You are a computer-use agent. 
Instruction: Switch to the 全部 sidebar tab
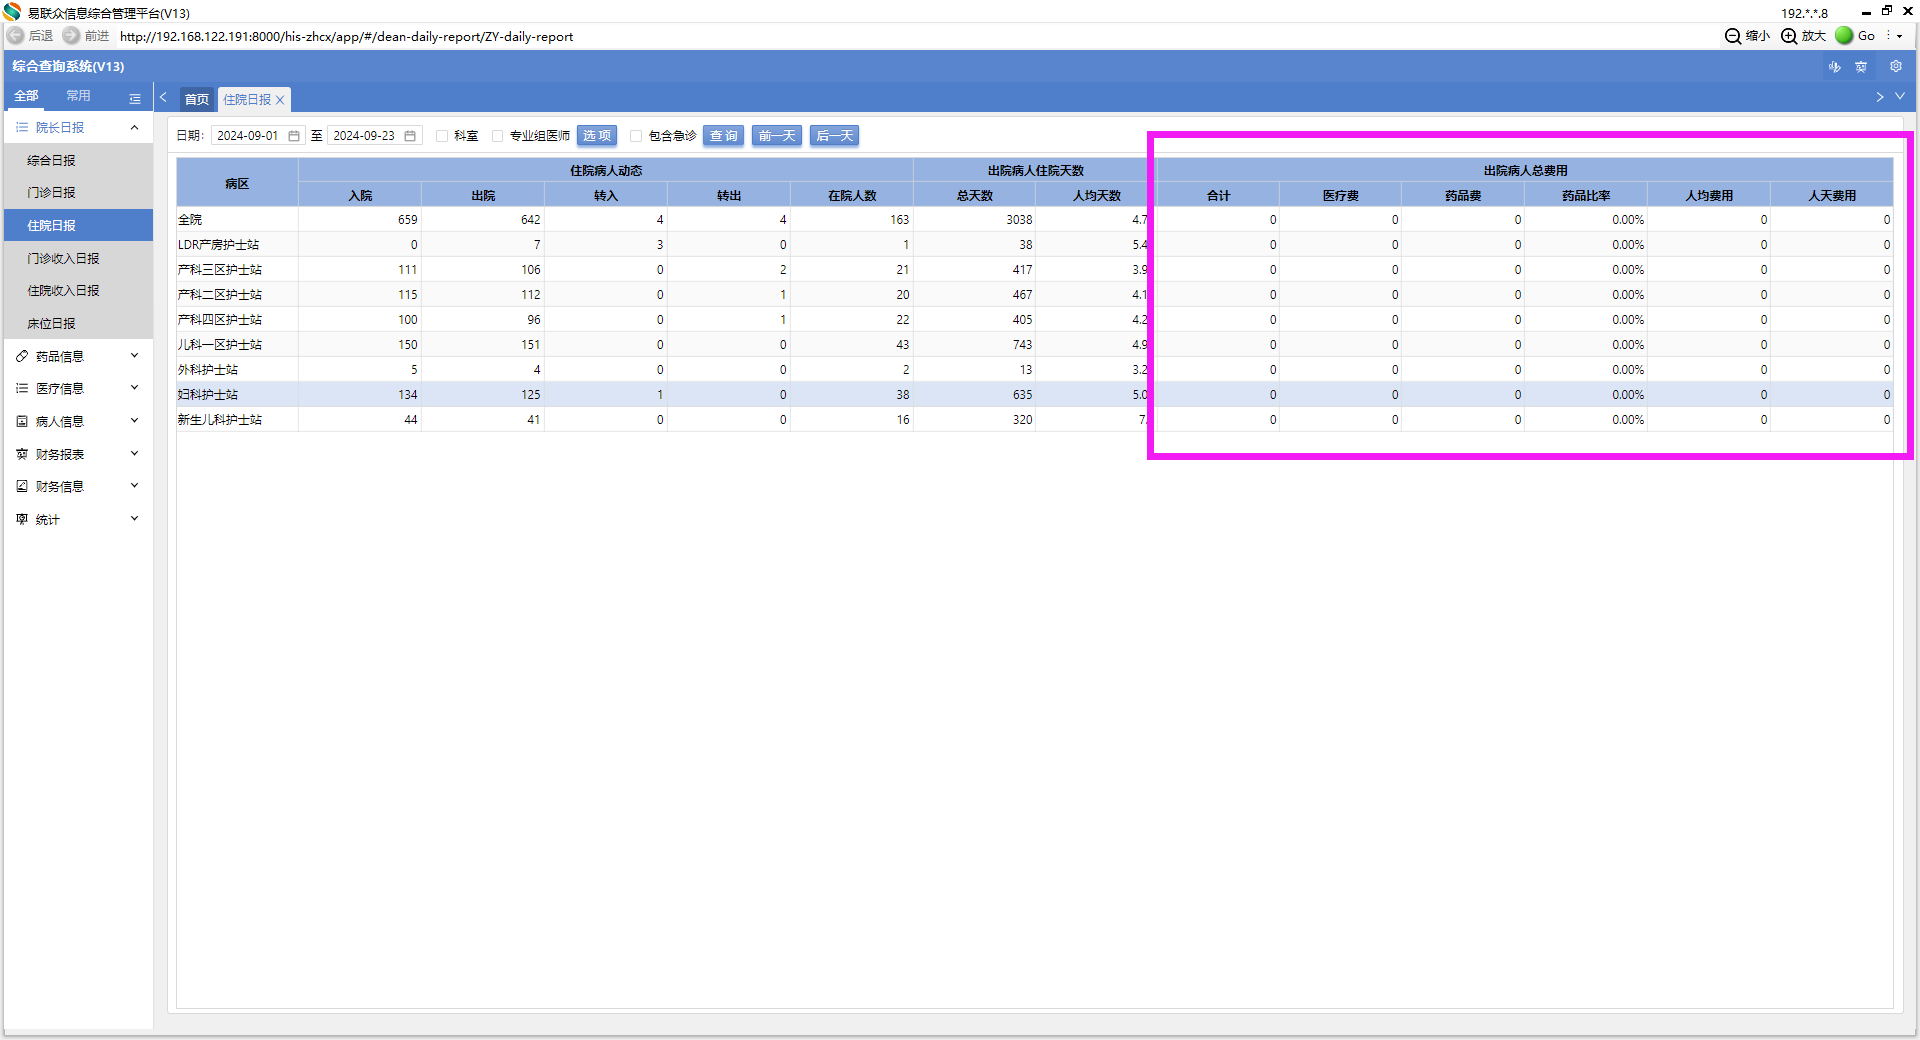tap(26, 96)
